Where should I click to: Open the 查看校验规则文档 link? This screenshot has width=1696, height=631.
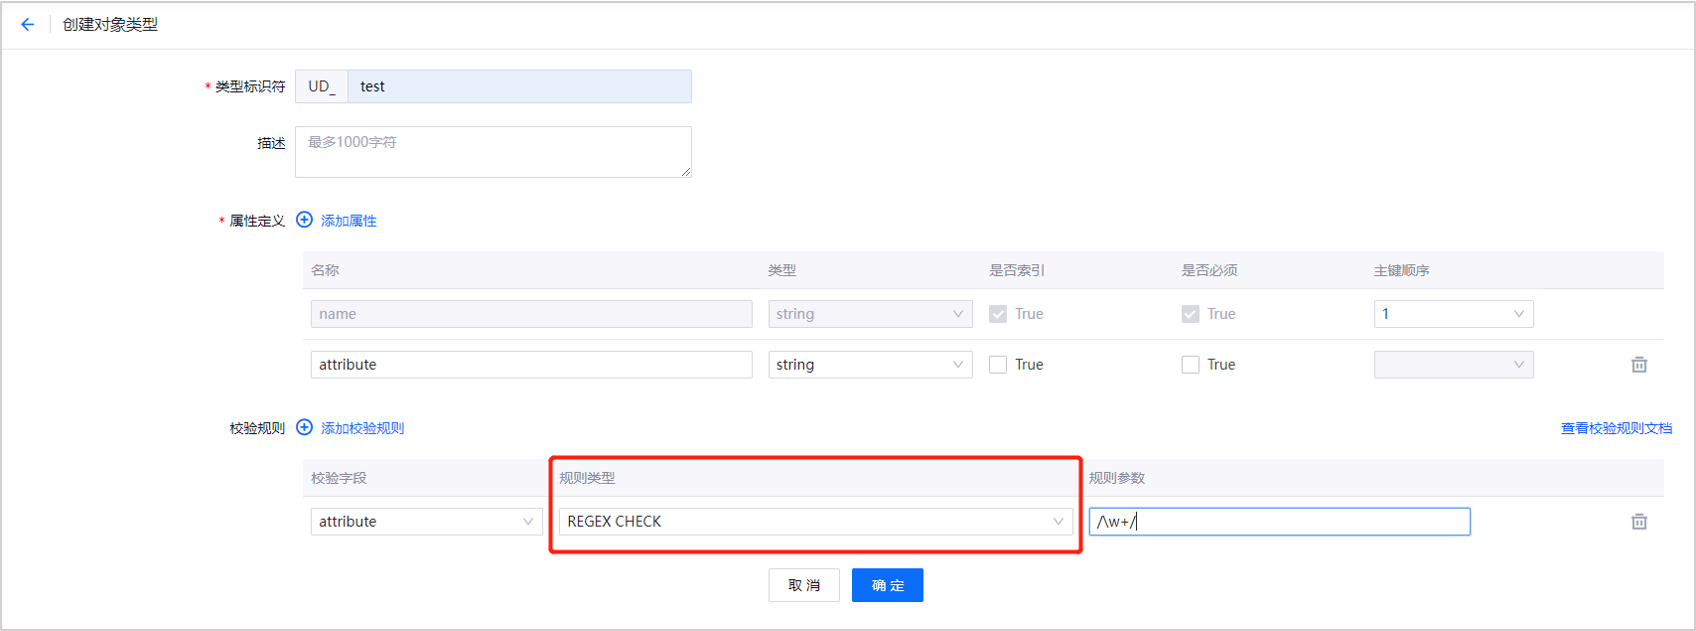1616,428
